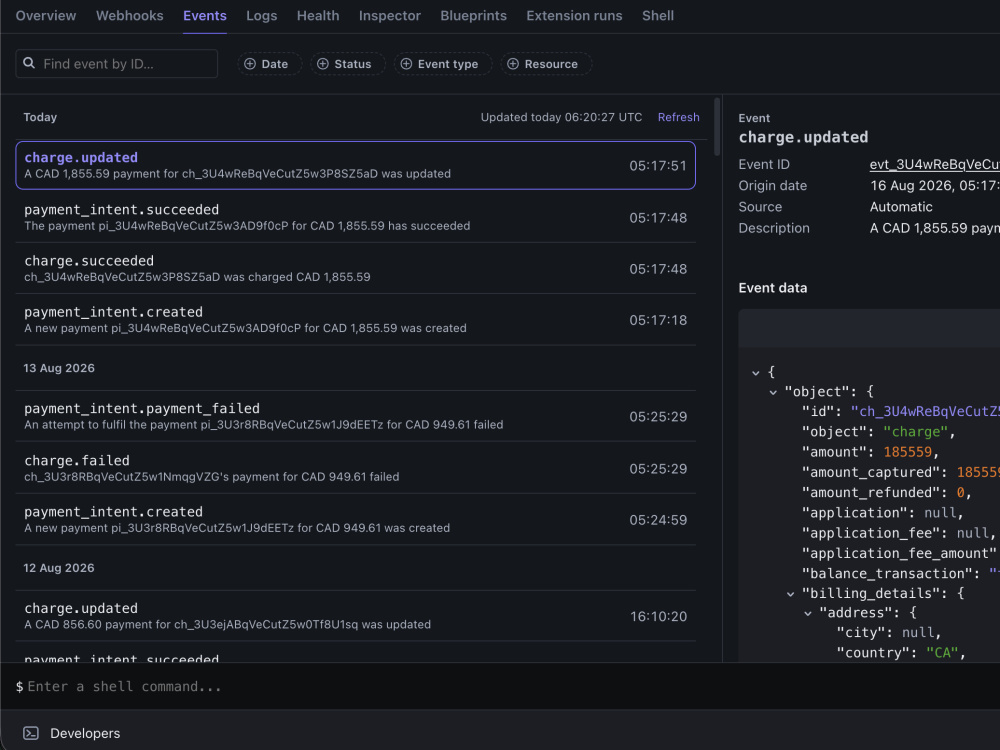
Task: Select payment_intent.created event at 05:17:18
Action: 355,320
